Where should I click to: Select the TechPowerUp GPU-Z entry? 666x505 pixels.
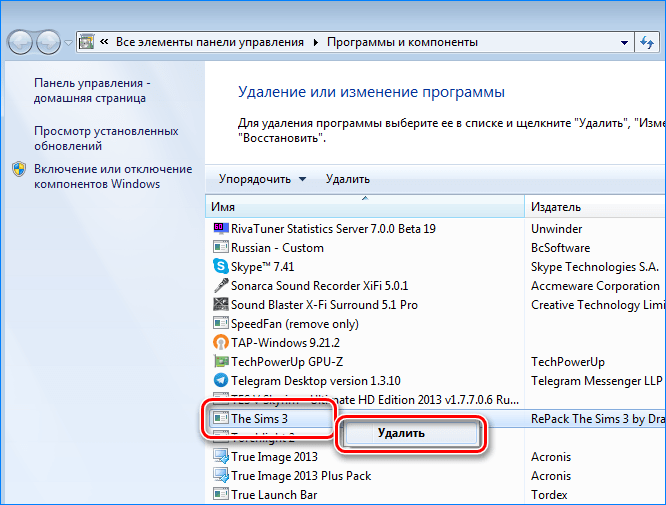click(287, 361)
